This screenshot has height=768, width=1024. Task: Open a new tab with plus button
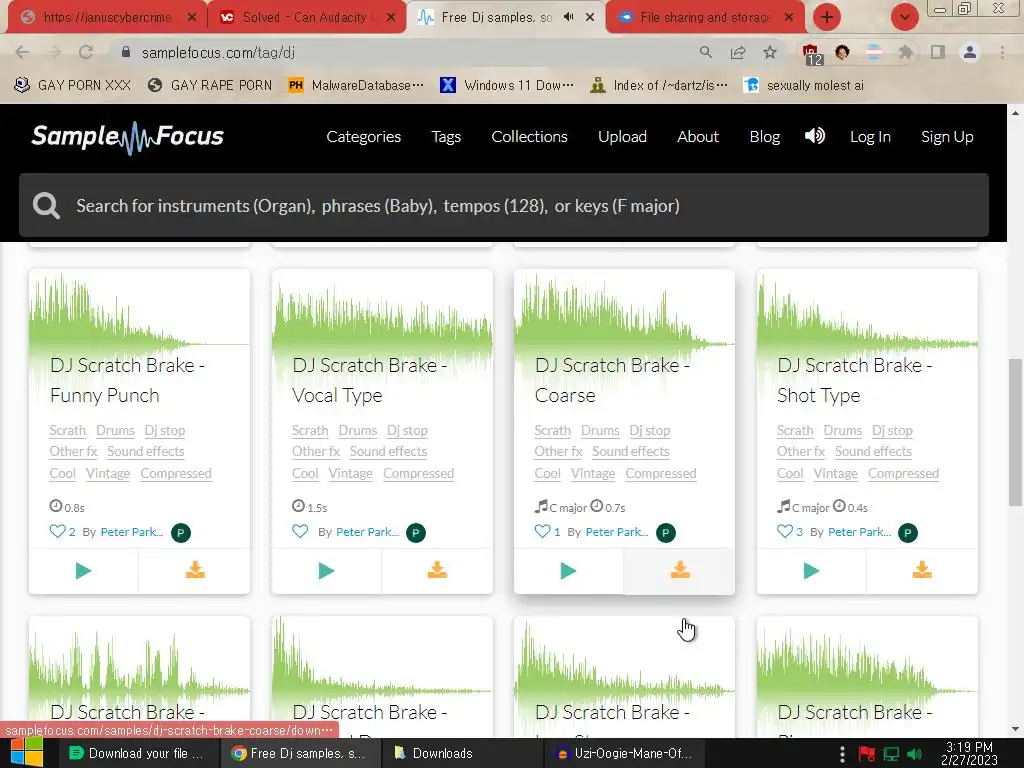[x=827, y=17]
